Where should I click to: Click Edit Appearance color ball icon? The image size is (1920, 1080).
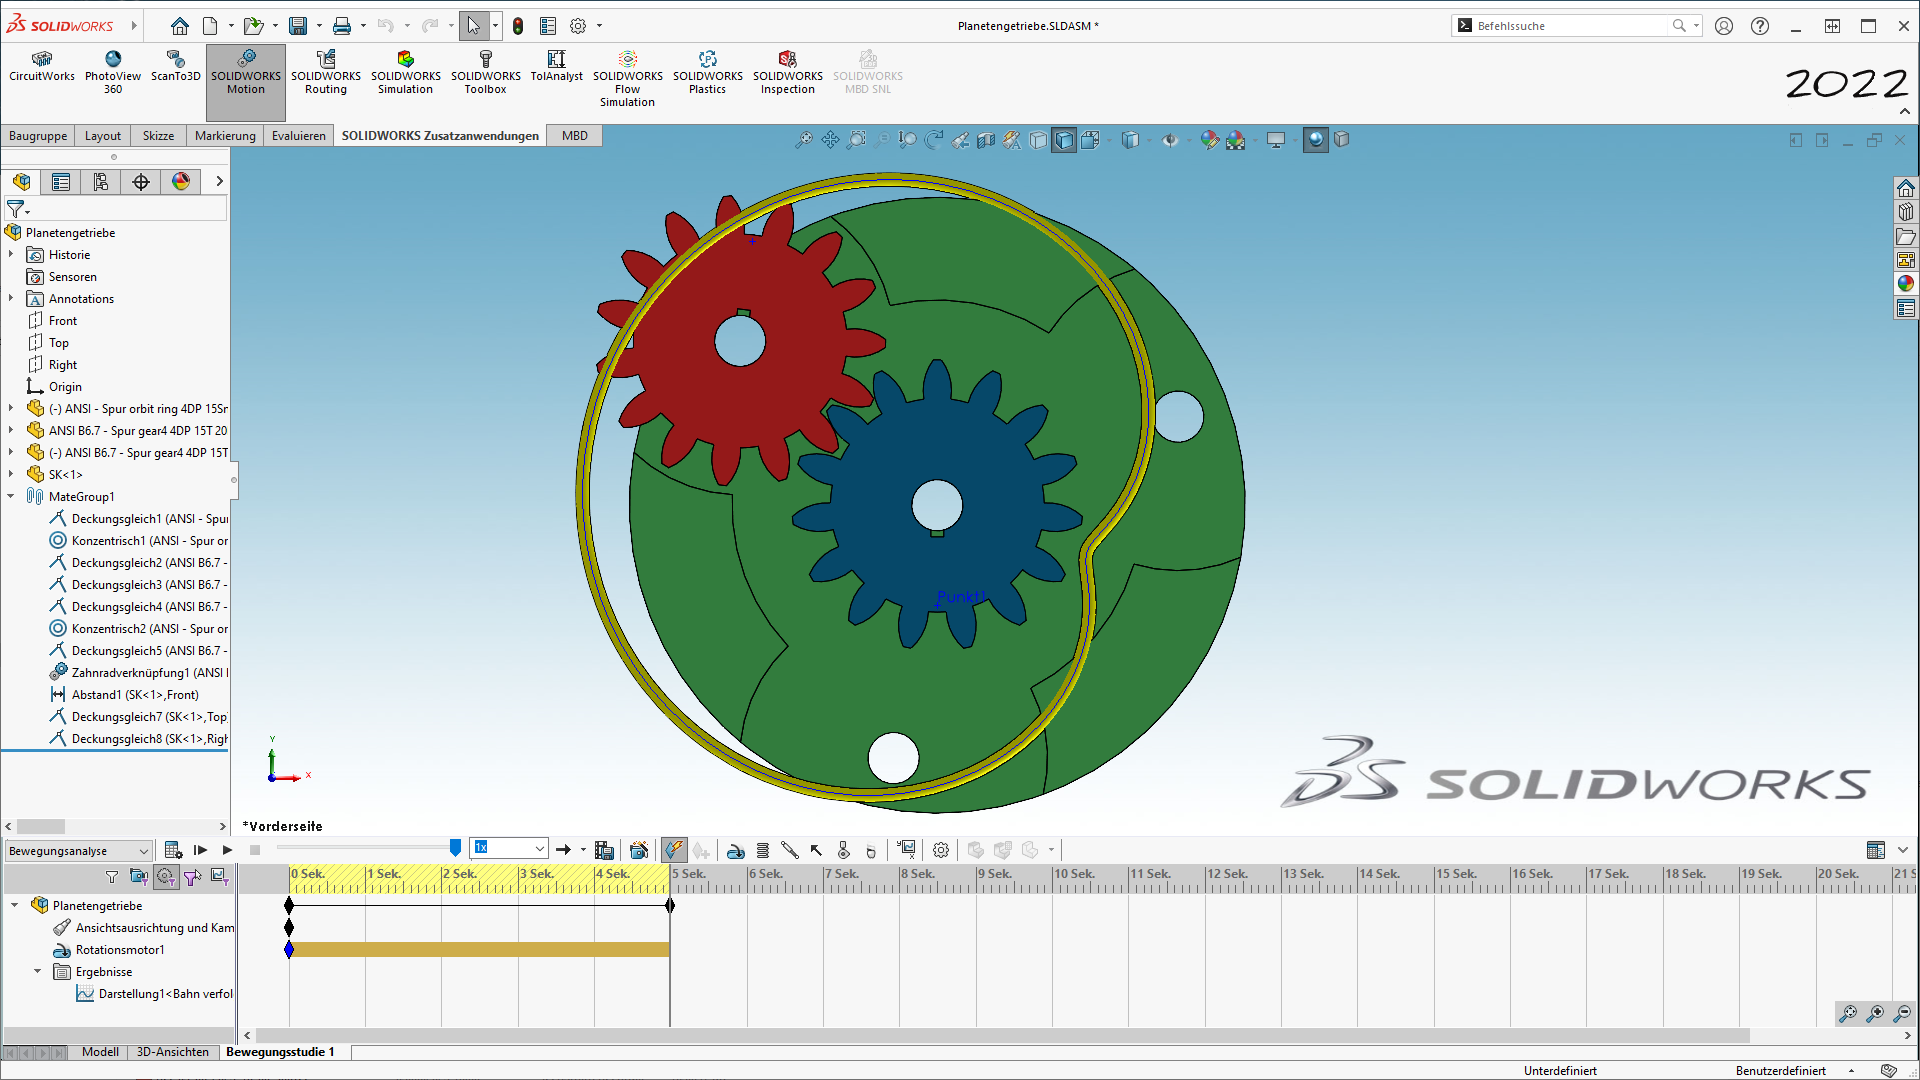point(1210,140)
